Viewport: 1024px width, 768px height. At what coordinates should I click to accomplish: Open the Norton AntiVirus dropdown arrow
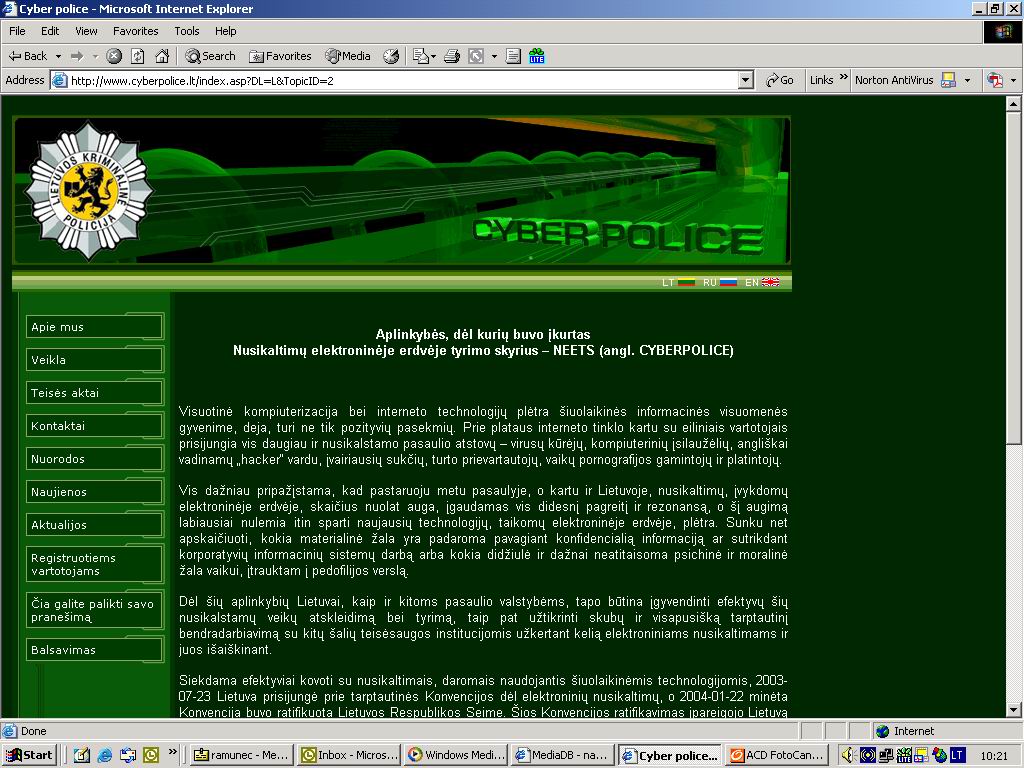click(967, 80)
